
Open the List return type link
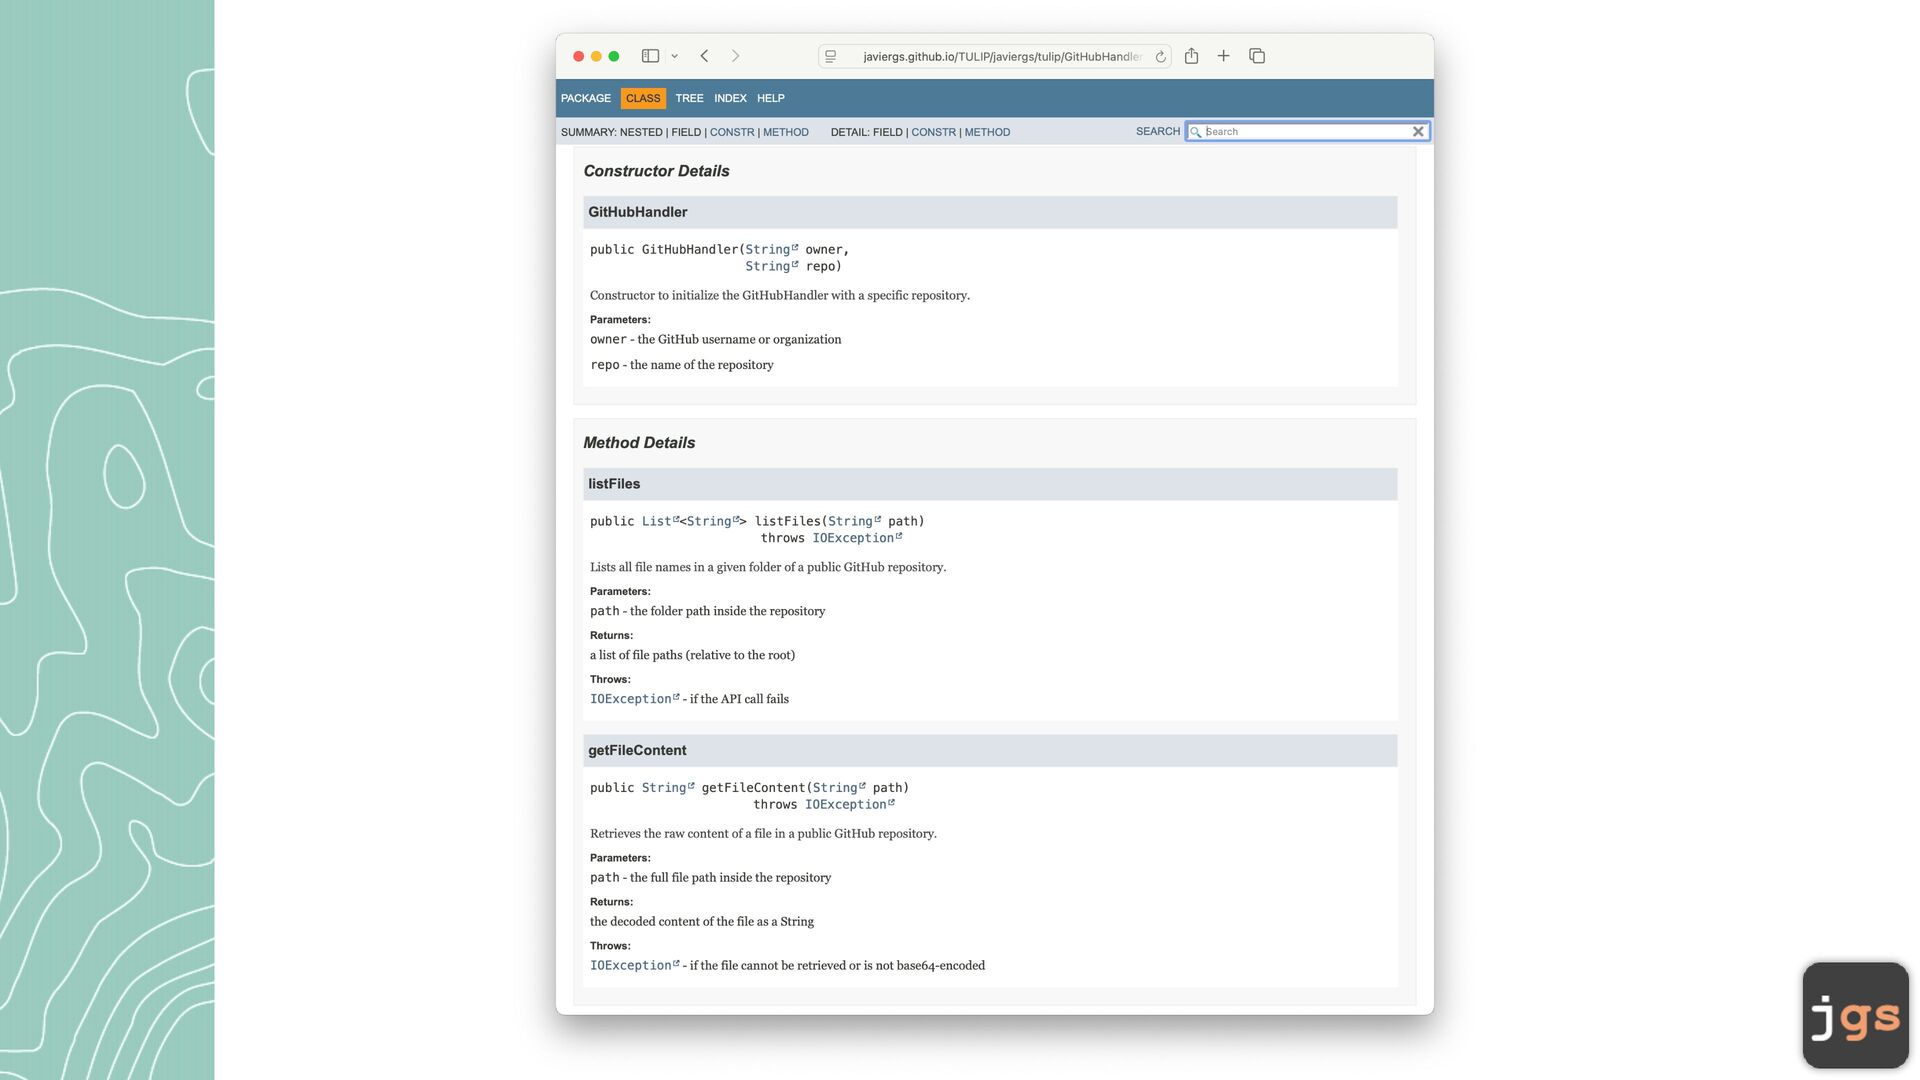(660, 521)
